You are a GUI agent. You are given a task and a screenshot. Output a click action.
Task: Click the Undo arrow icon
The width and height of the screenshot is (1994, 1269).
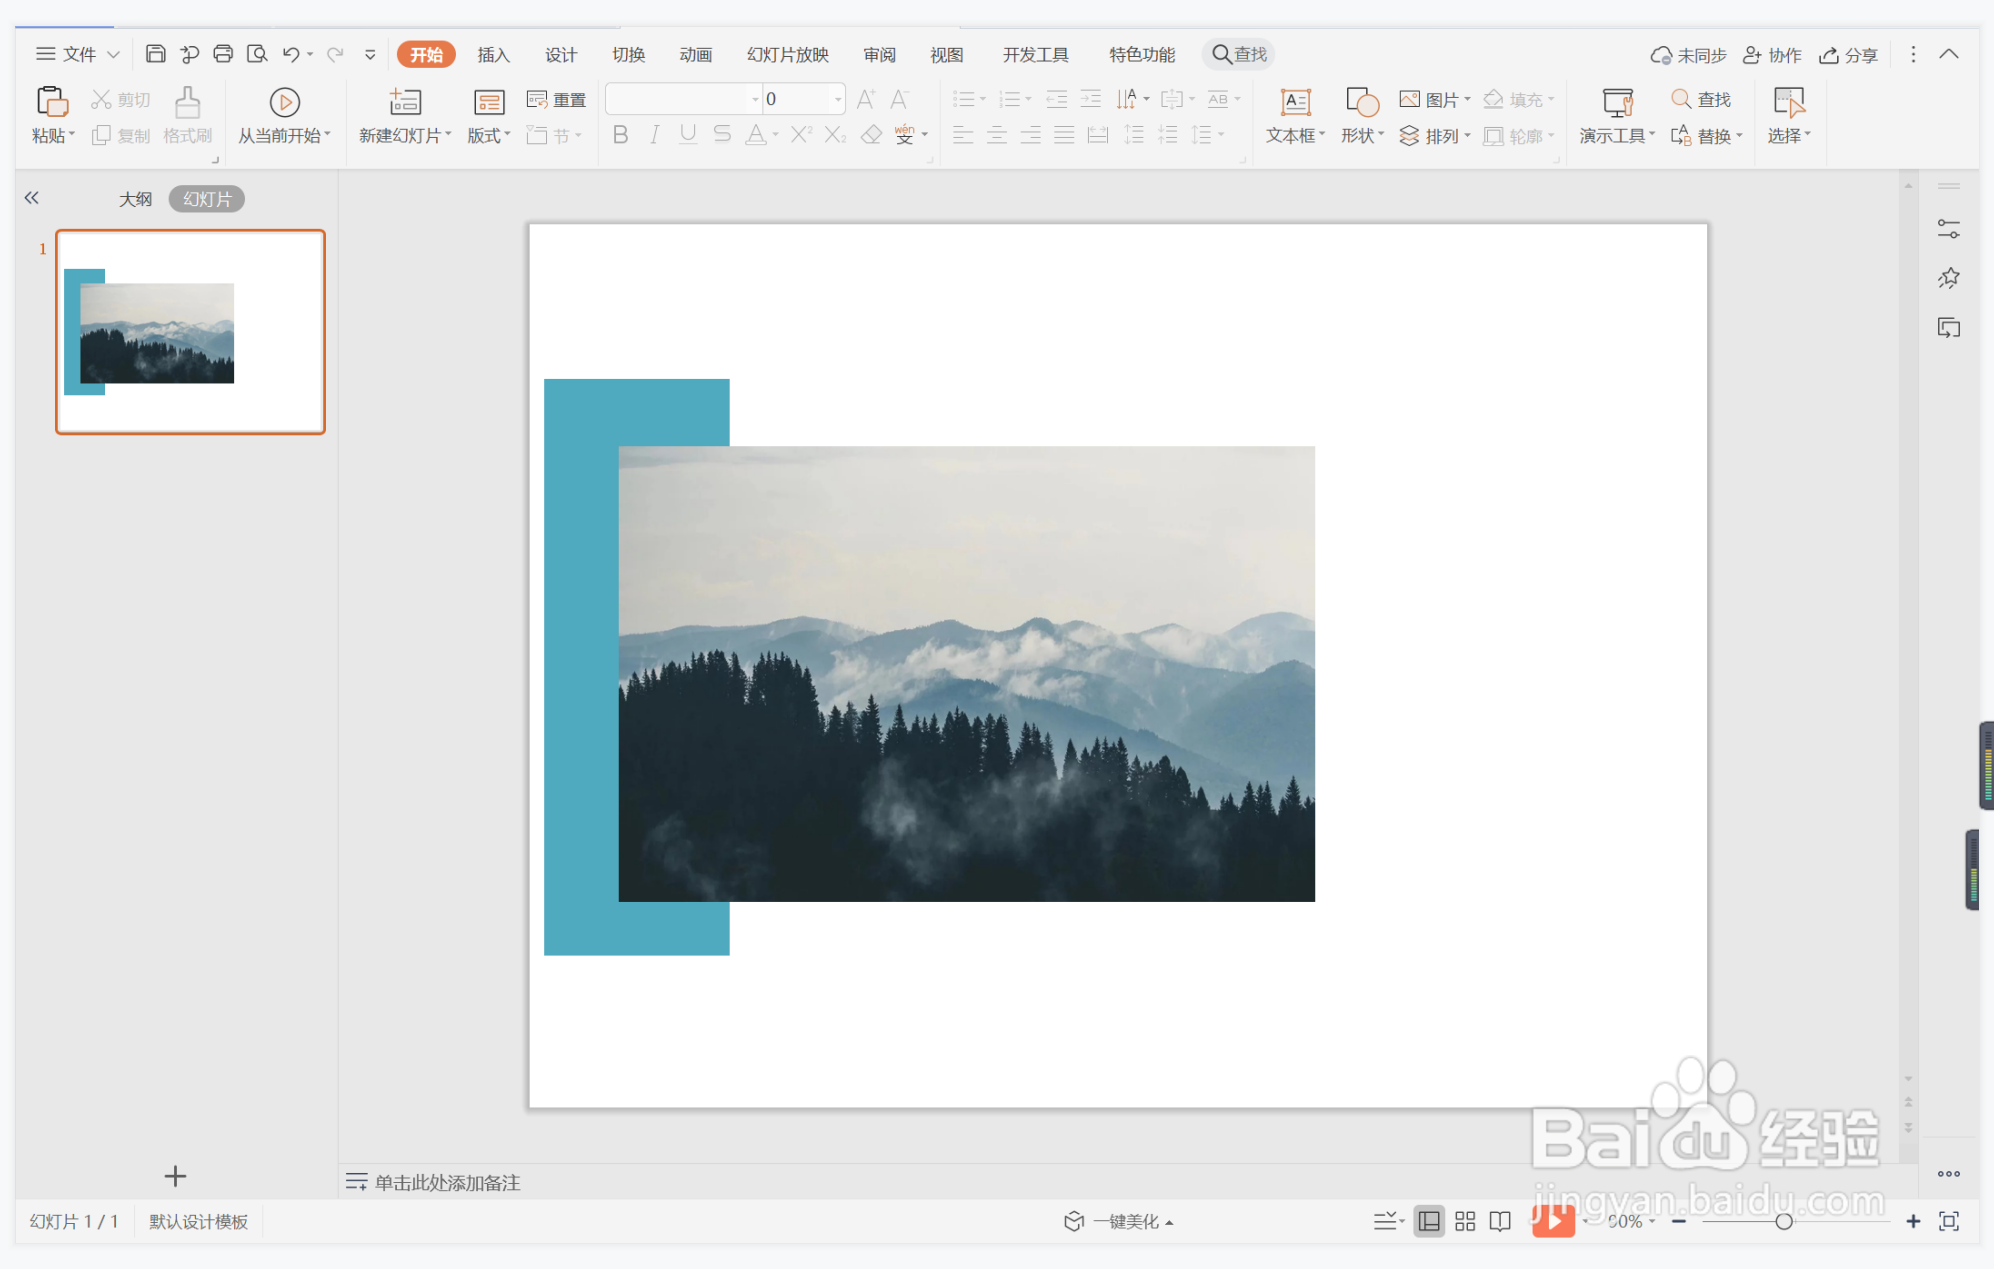pos(291,54)
